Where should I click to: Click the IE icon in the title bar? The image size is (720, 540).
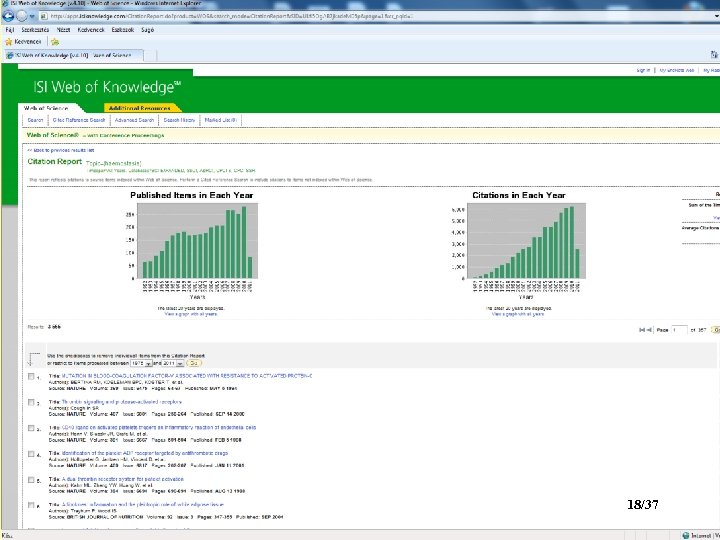[5, 3]
